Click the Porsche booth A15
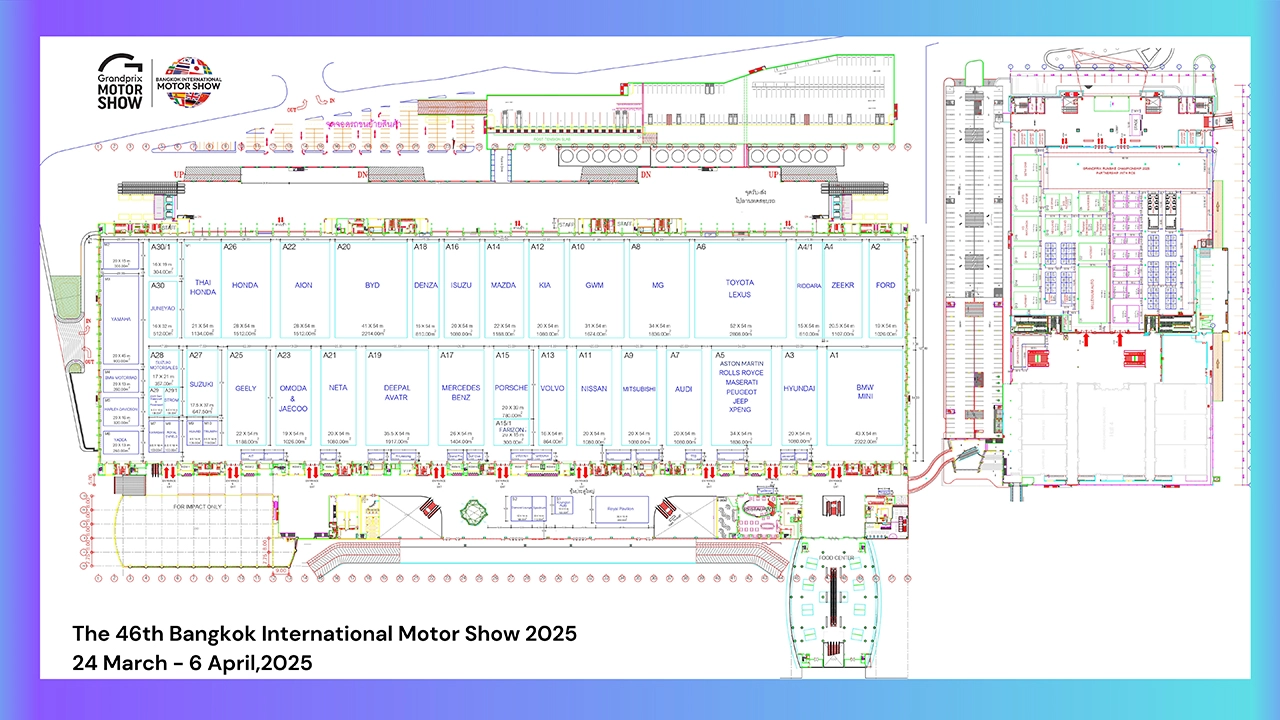 pos(511,388)
